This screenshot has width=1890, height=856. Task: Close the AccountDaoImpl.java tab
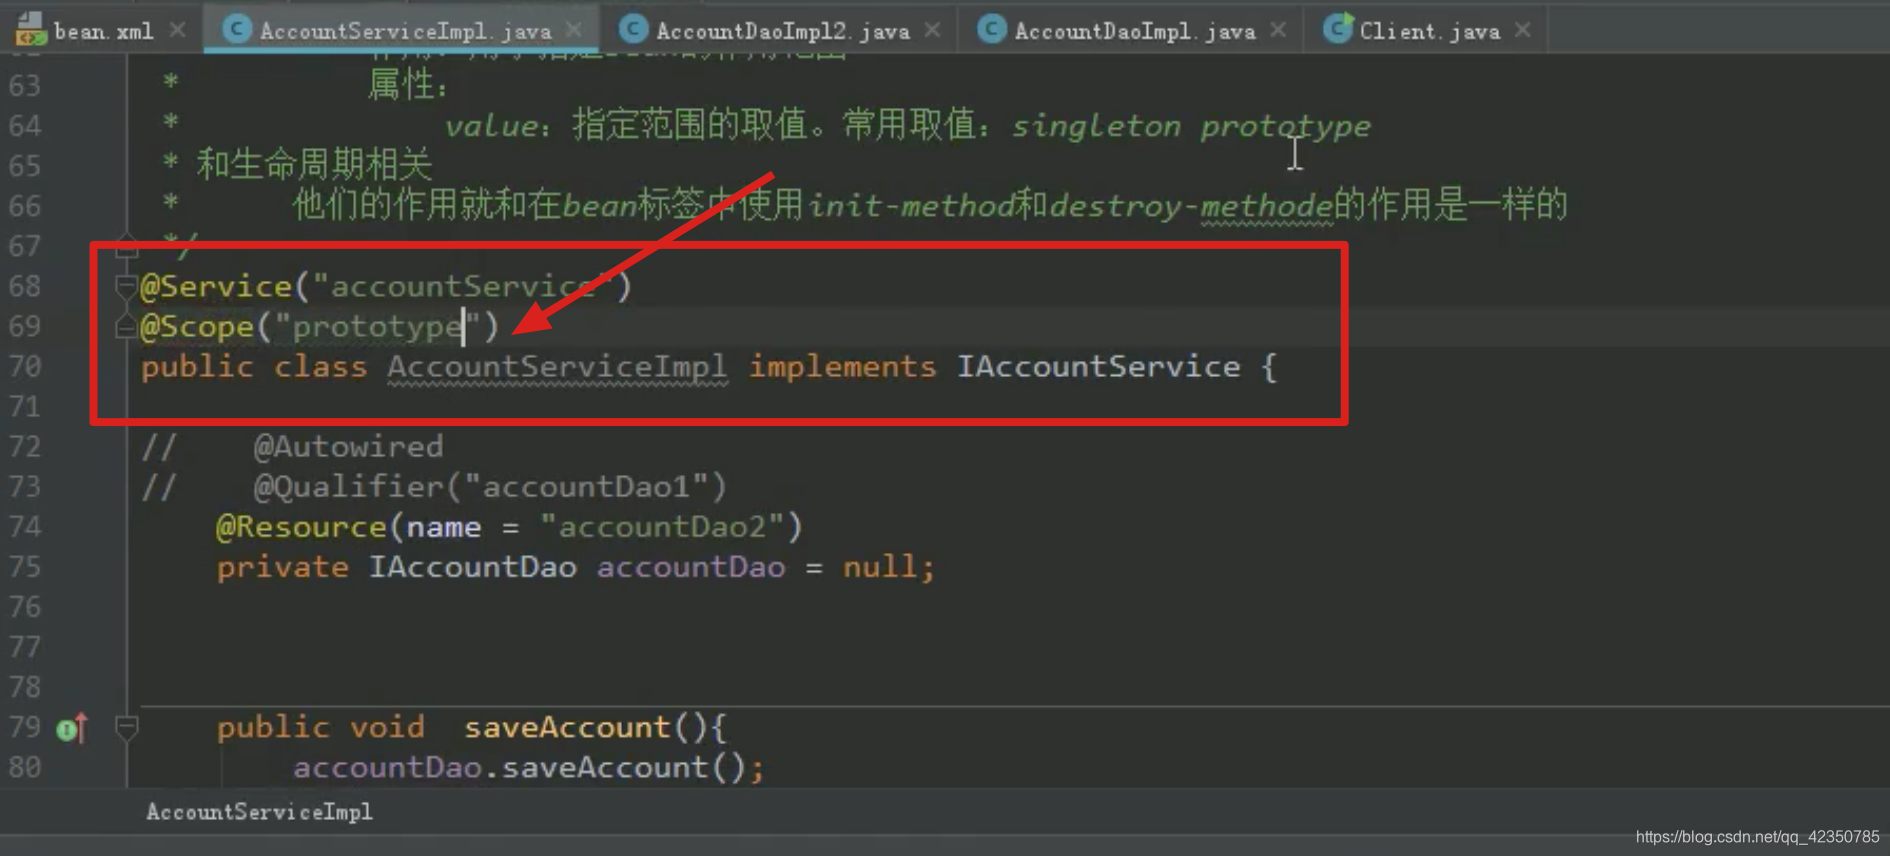coord(1278,30)
